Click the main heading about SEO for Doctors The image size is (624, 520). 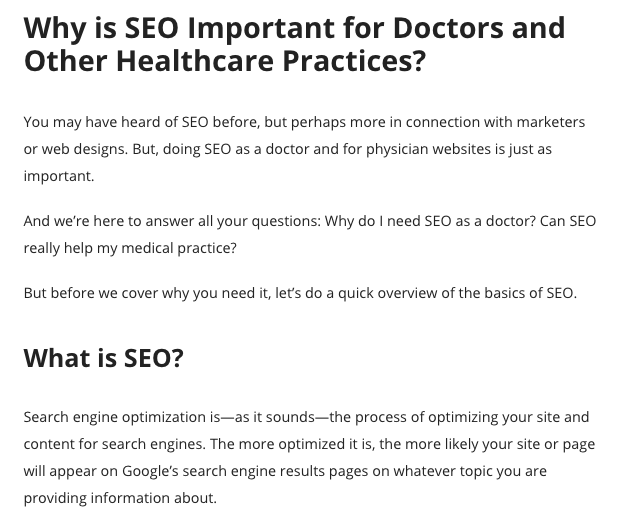point(294,44)
